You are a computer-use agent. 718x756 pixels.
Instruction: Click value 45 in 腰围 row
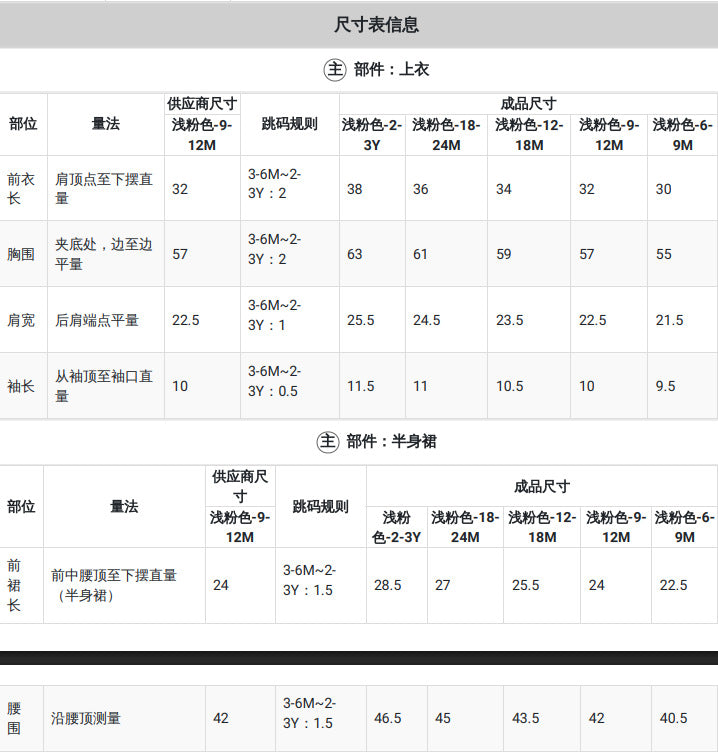(x=443, y=718)
